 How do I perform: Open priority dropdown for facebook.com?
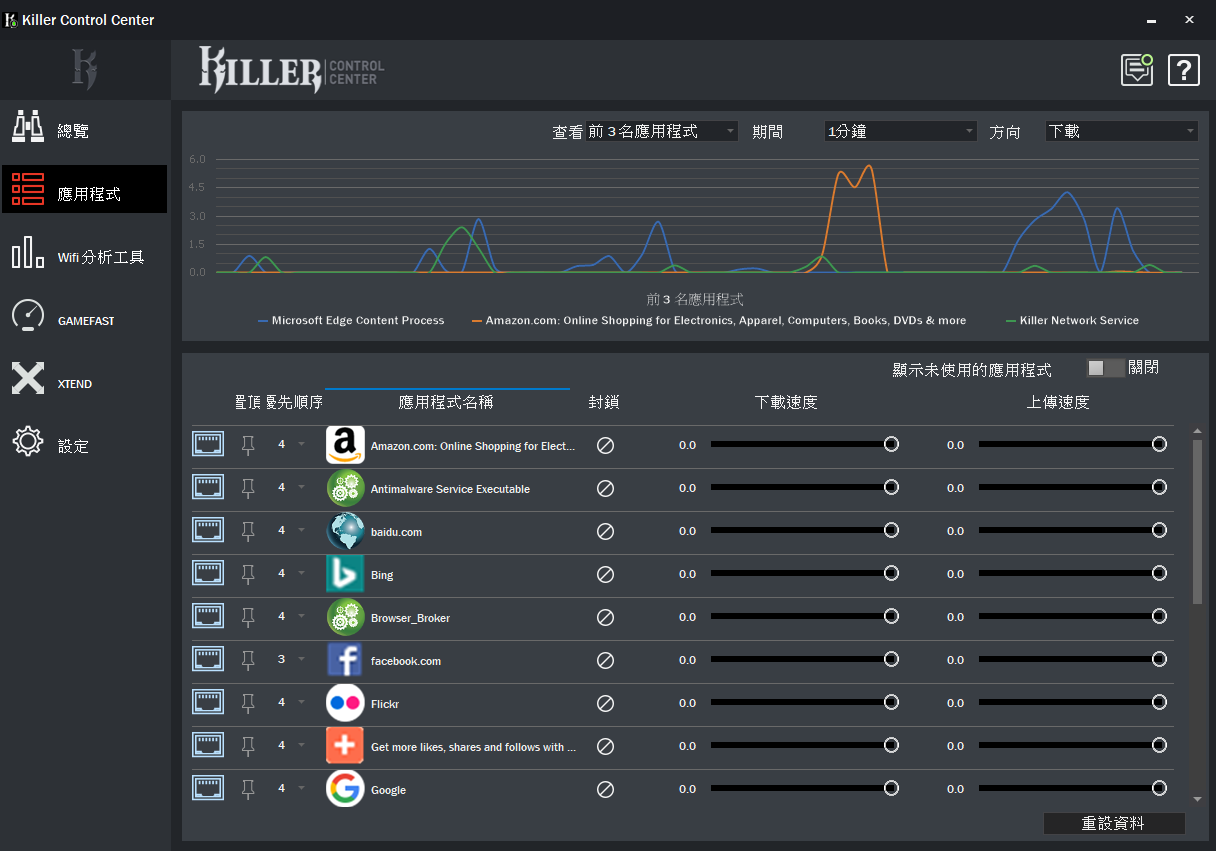[x=301, y=660]
